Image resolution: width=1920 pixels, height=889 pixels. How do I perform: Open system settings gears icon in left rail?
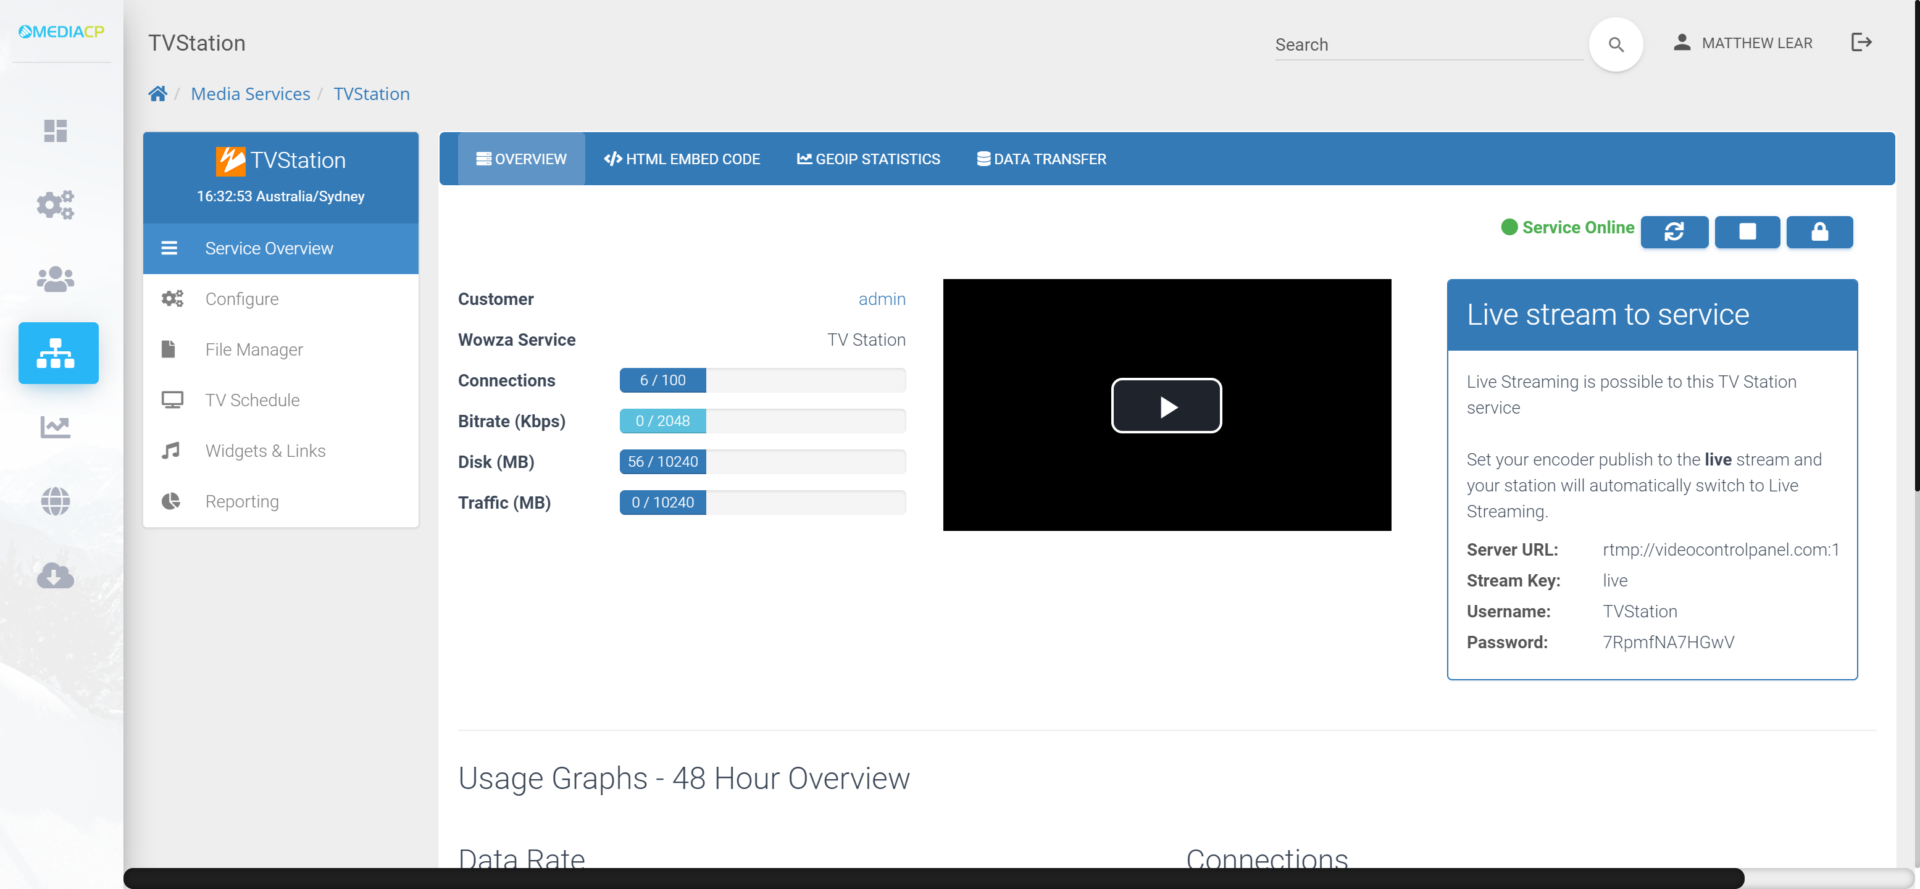tap(55, 205)
